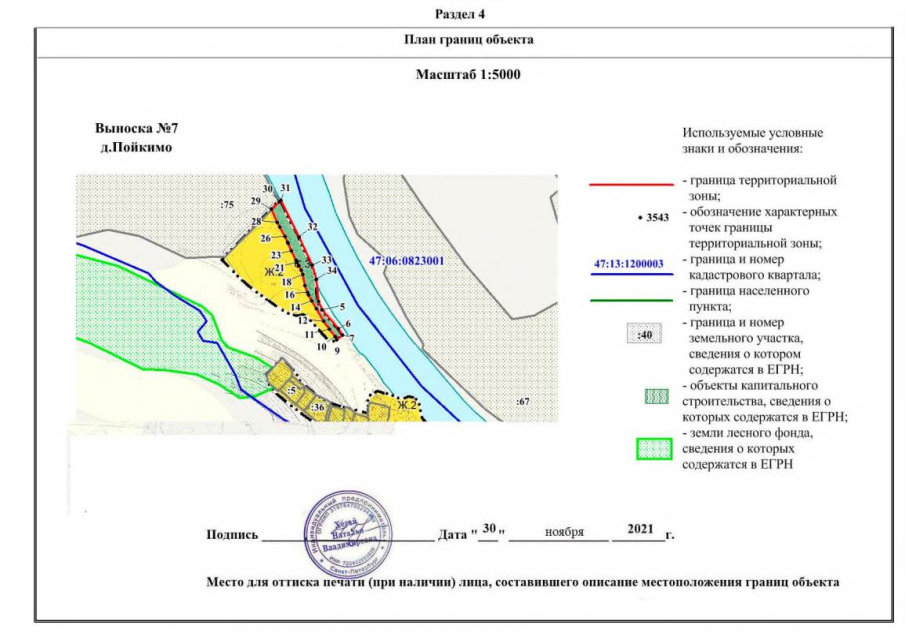Click the green hatched capital construction legend symbol
This screenshot has height=640, width=905.
click(655, 396)
